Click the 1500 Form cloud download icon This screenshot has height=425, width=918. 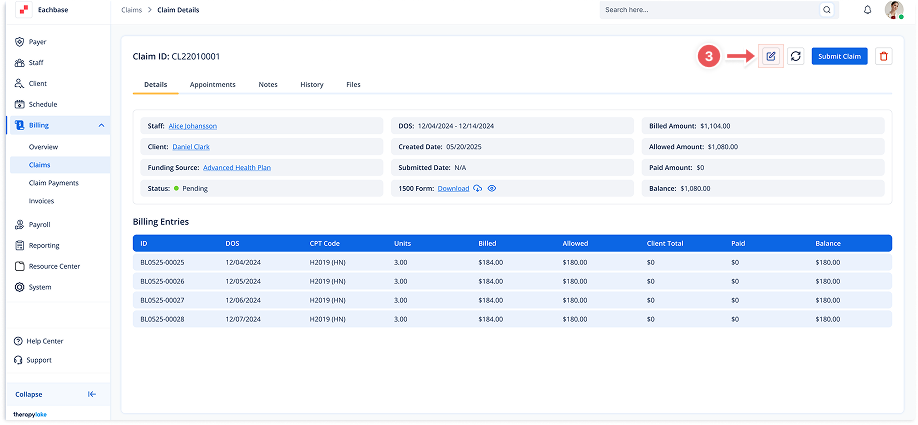(478, 188)
